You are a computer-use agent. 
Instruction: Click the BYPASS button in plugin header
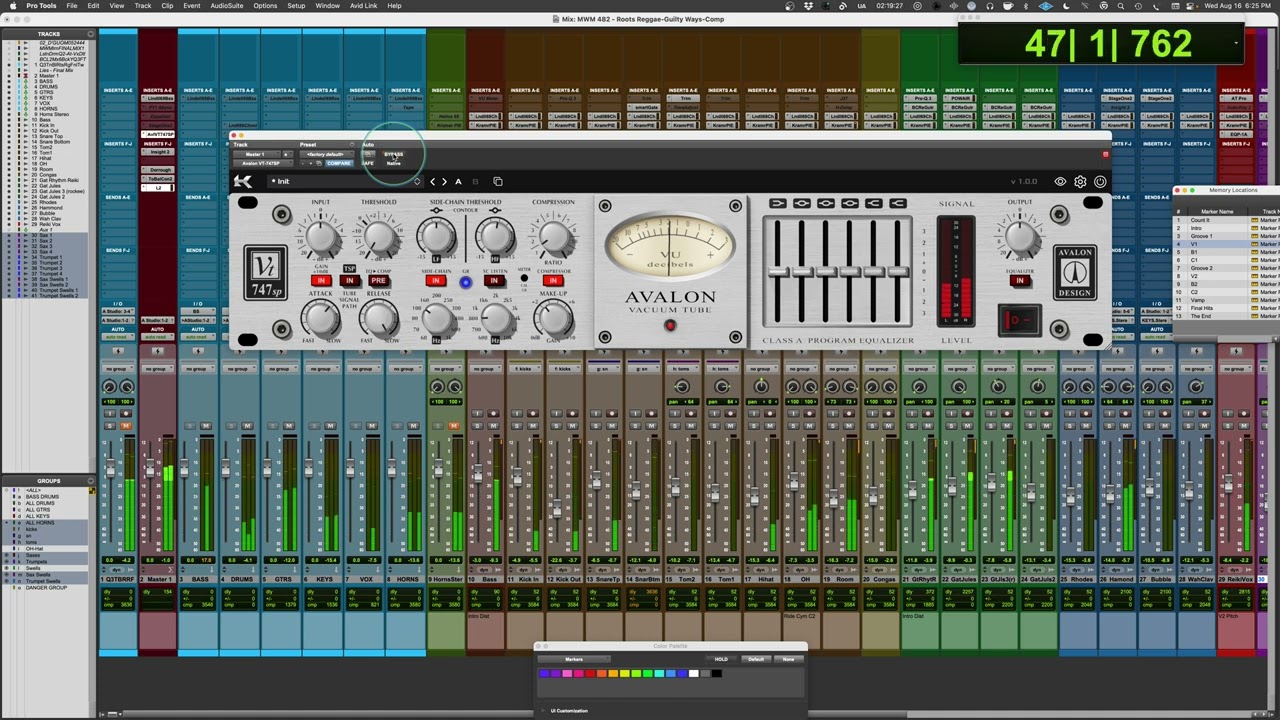pos(393,154)
